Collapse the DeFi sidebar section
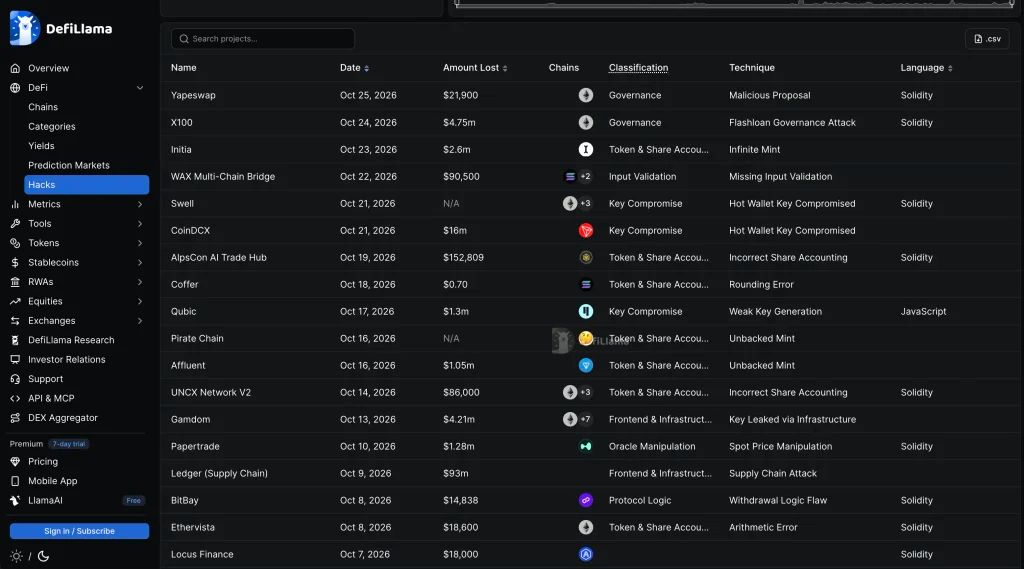This screenshot has width=1024, height=569. (x=140, y=88)
